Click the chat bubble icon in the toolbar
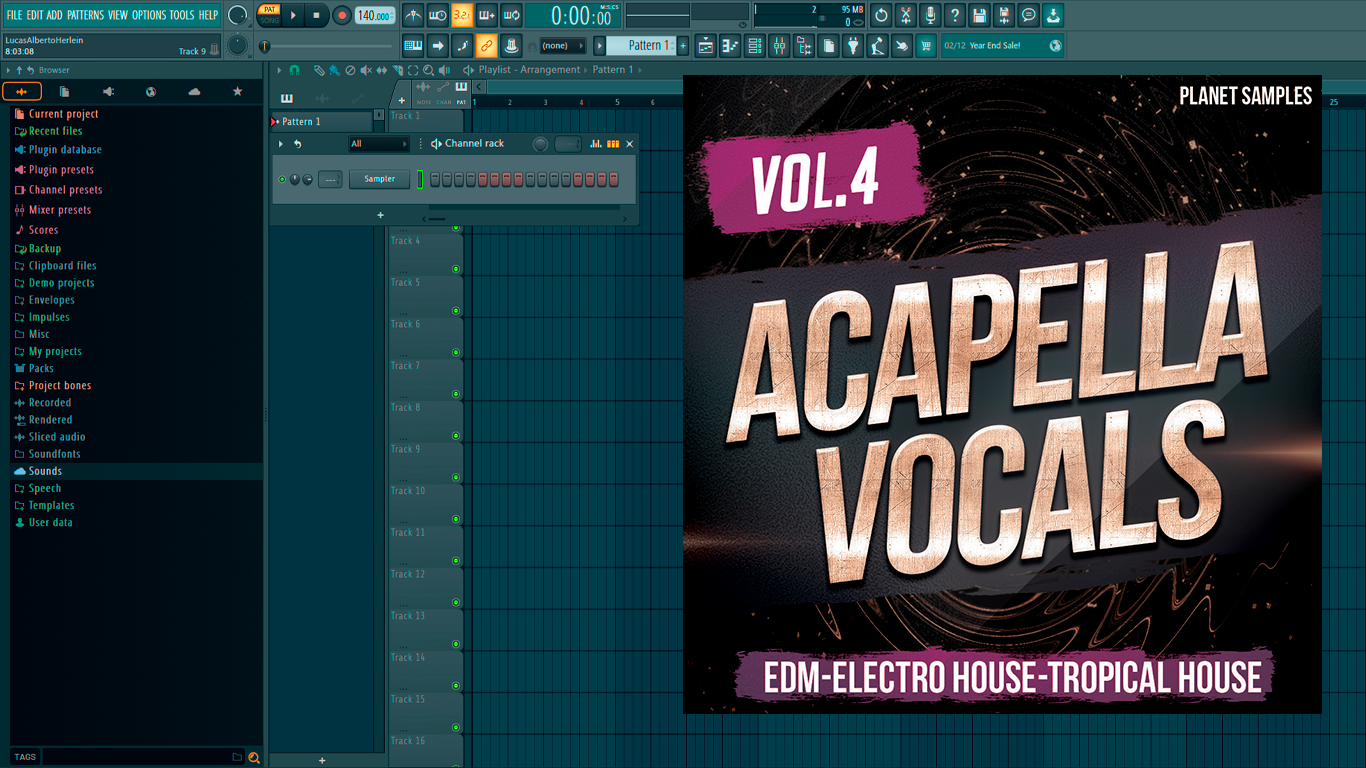Viewport: 1366px width, 768px height. [1029, 15]
